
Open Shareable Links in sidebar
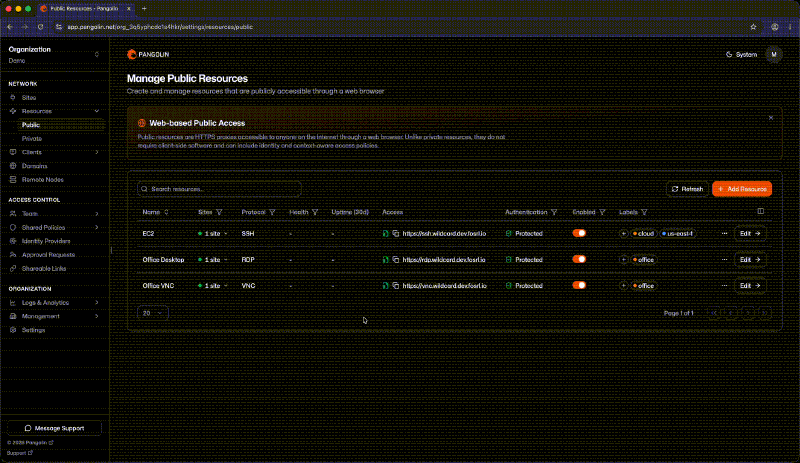coord(43,269)
